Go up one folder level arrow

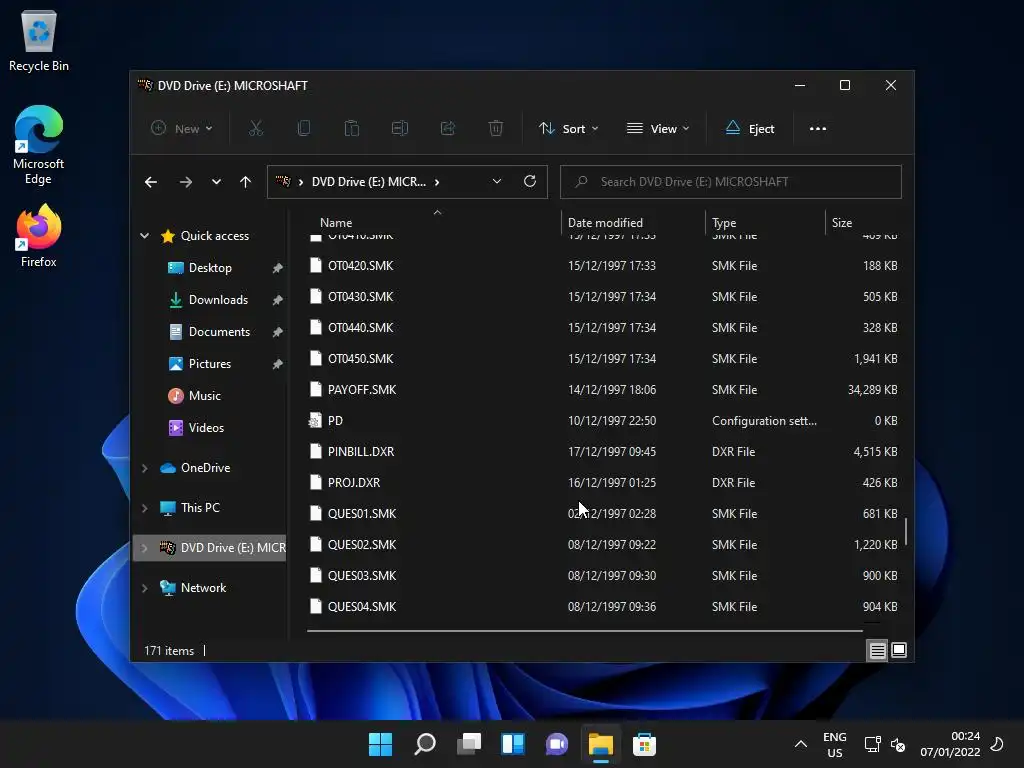[246, 182]
